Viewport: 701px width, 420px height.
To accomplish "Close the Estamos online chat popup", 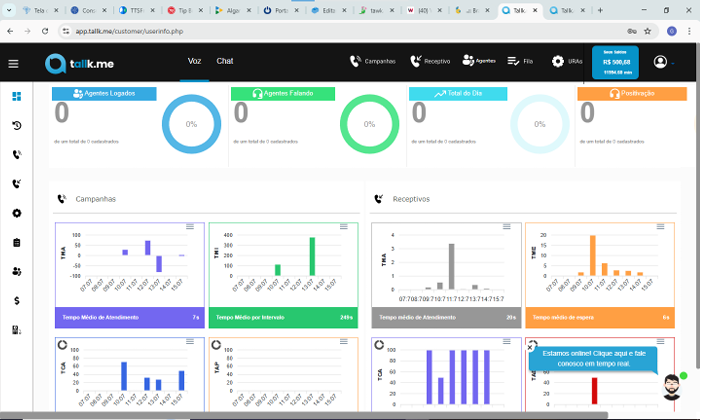I will tap(530, 347).
